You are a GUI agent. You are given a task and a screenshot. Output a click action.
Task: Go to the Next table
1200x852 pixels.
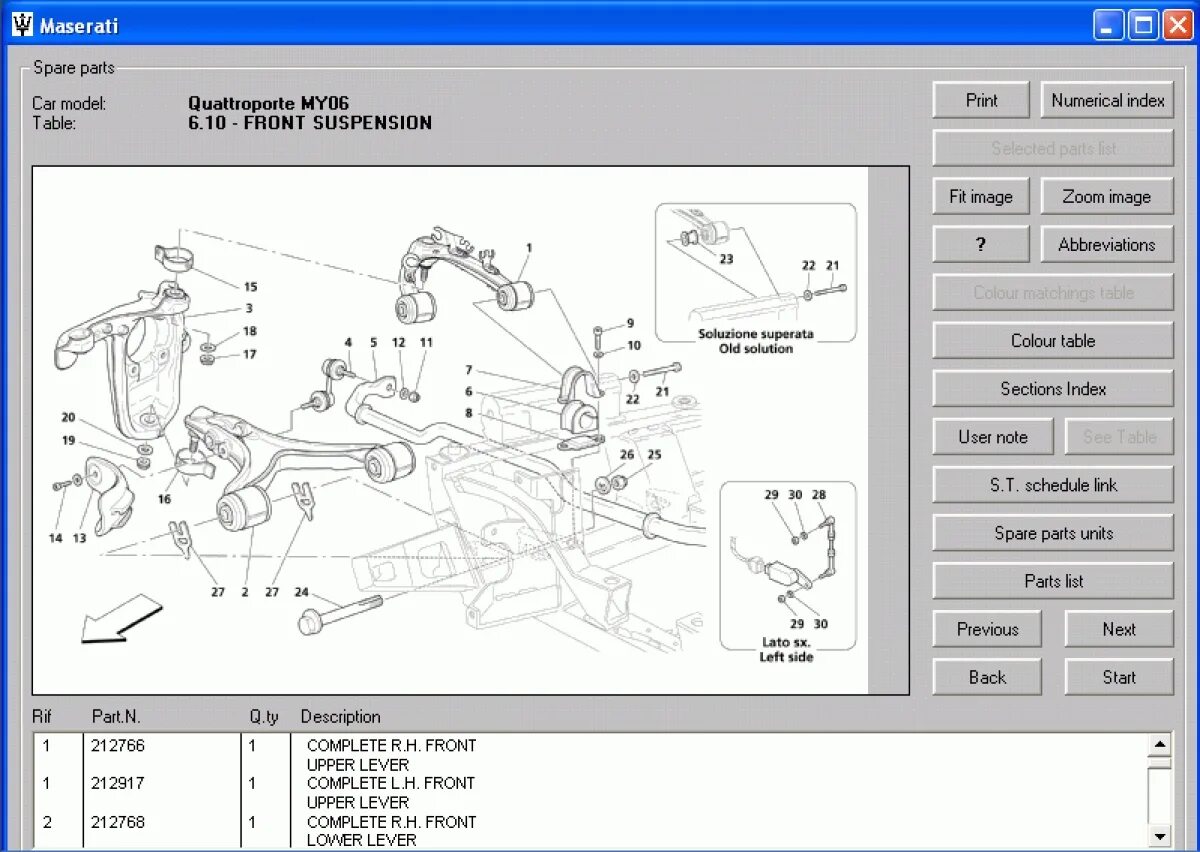pos(1119,629)
